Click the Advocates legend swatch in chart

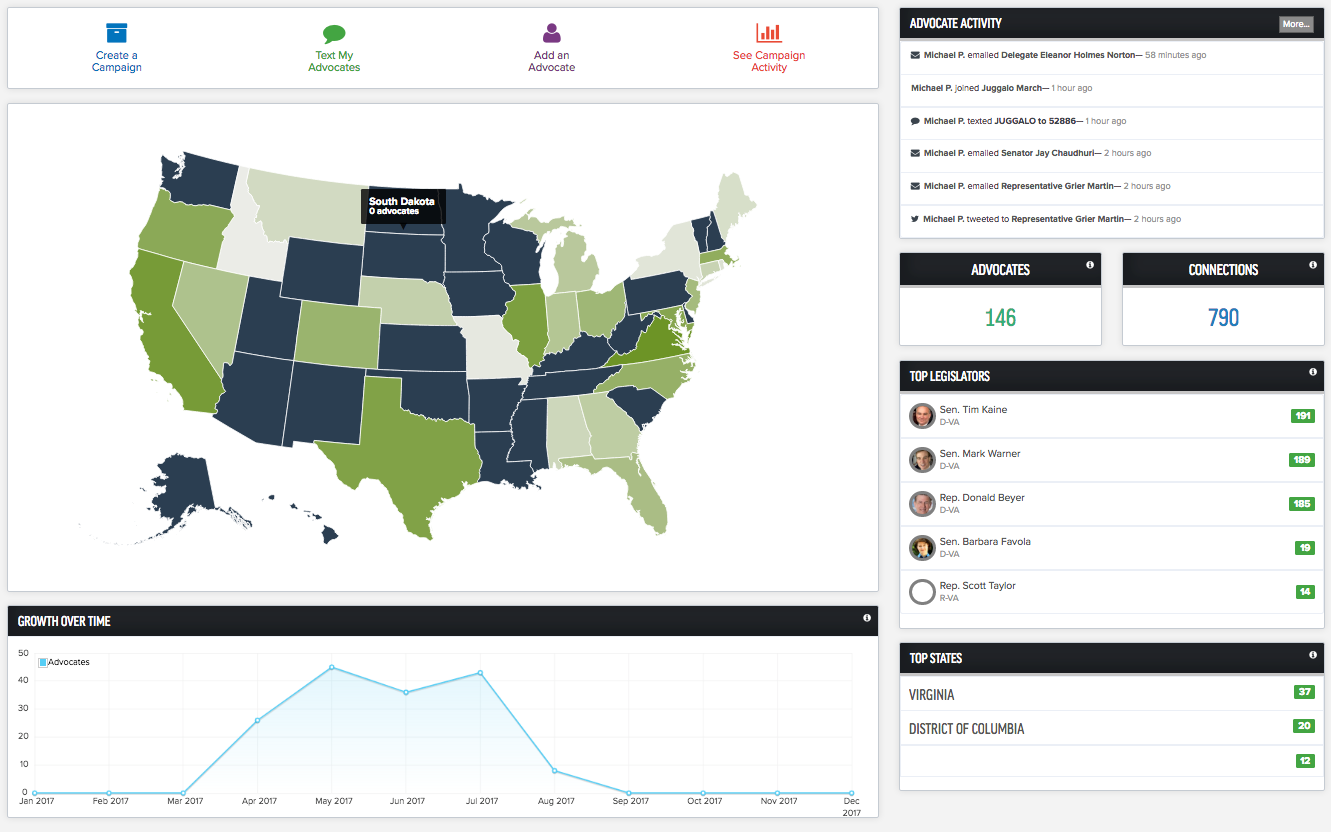[x=43, y=663]
